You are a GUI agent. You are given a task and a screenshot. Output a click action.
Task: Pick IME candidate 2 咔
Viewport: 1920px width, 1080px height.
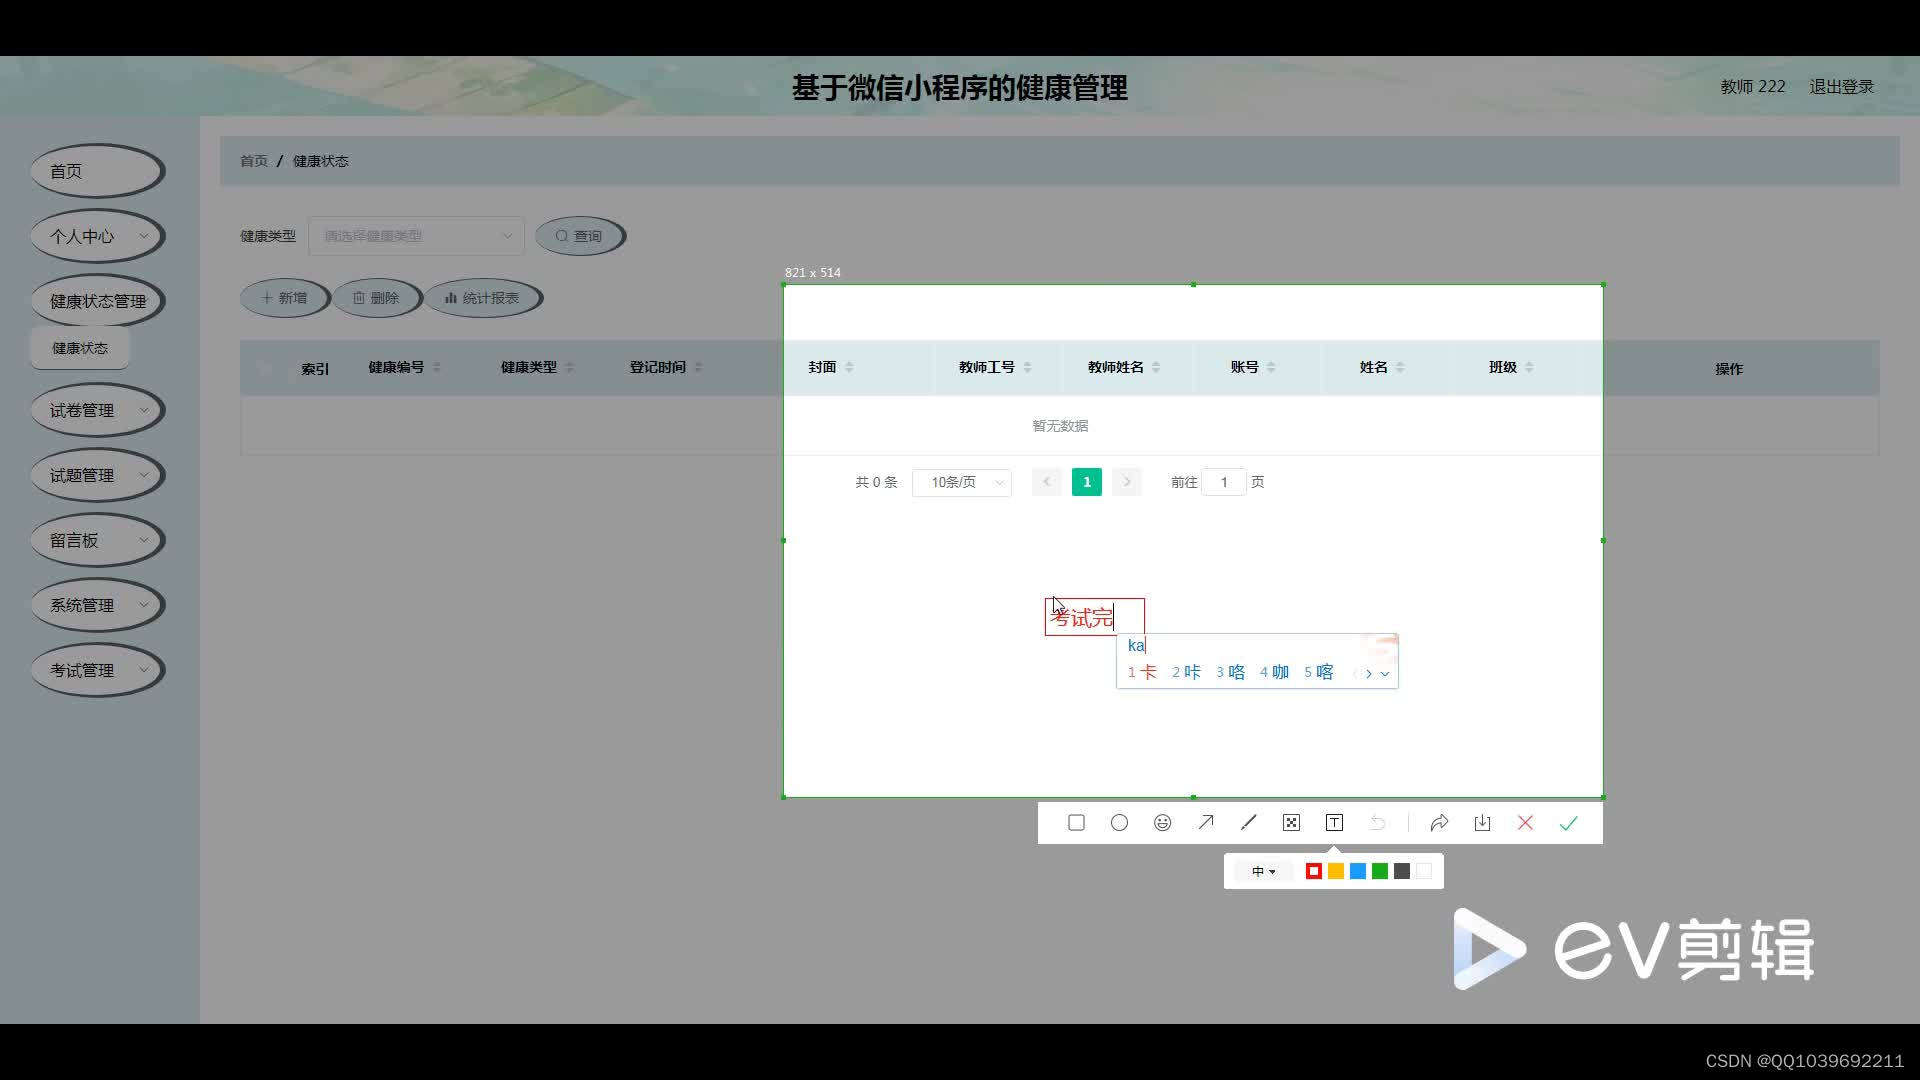click(x=1186, y=673)
